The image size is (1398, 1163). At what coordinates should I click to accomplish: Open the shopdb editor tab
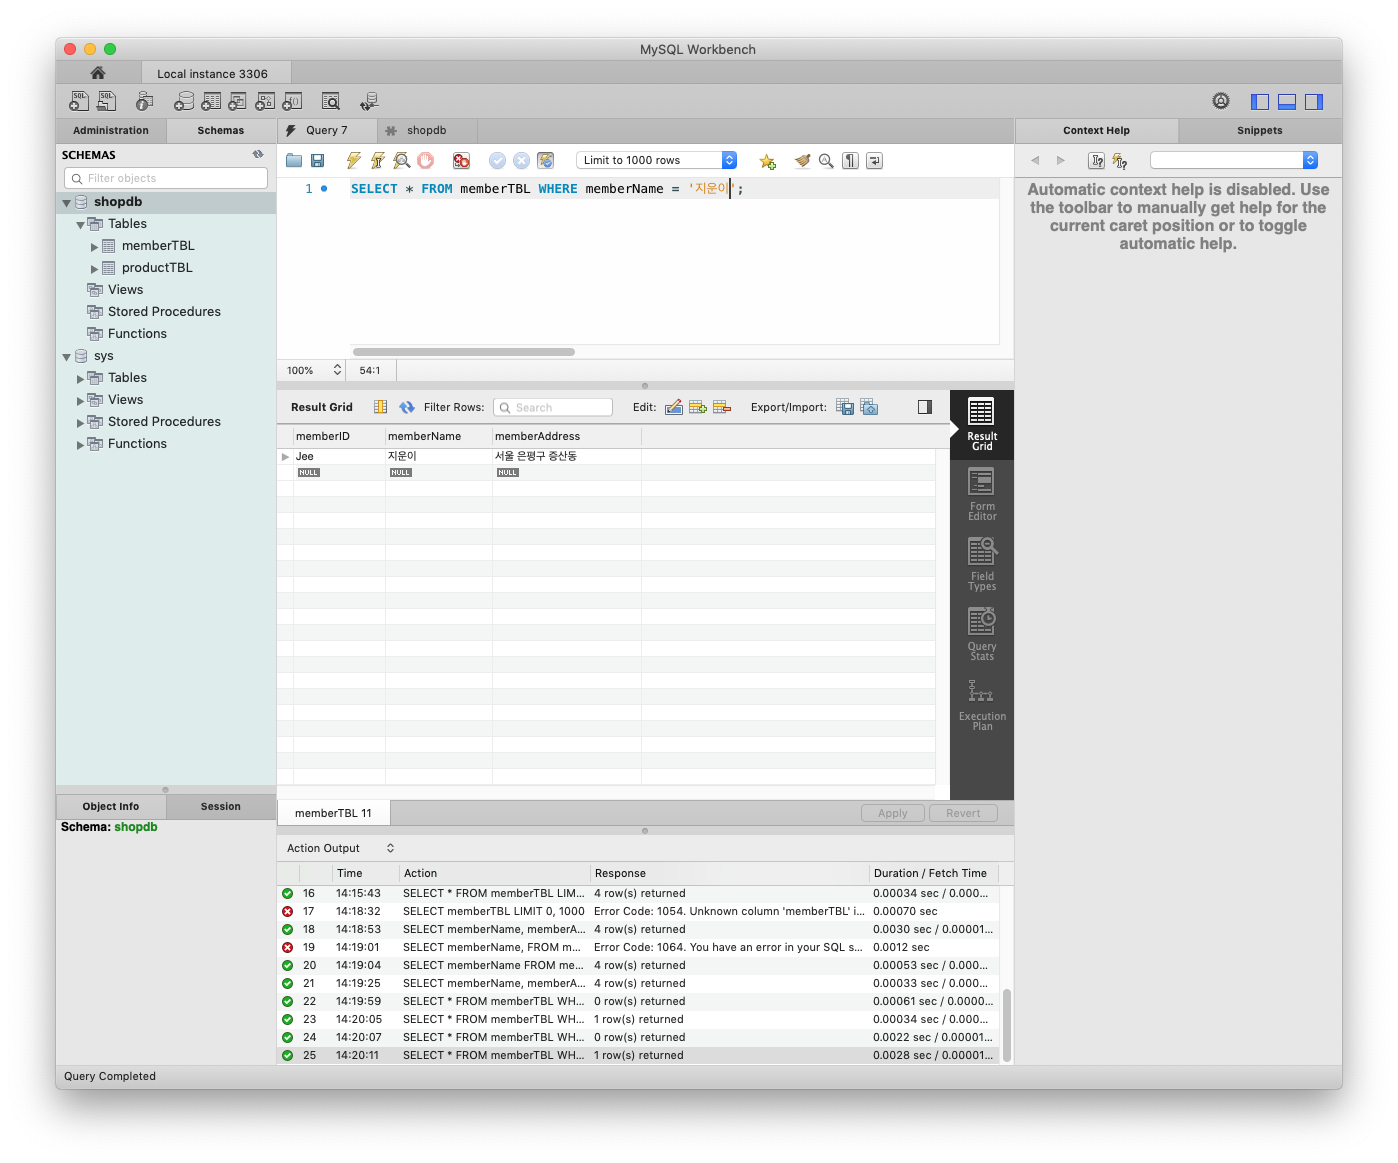427,130
